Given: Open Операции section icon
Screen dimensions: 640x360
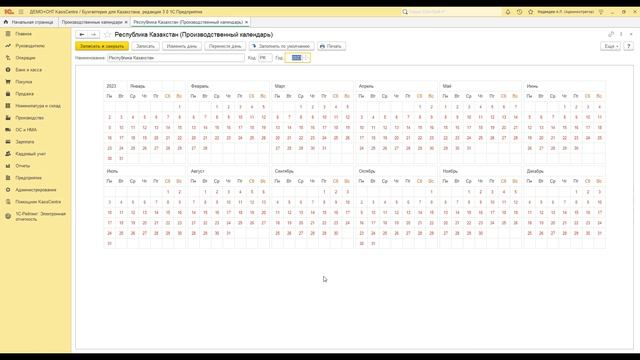Looking at the screenshot, I should [x=8, y=58].
